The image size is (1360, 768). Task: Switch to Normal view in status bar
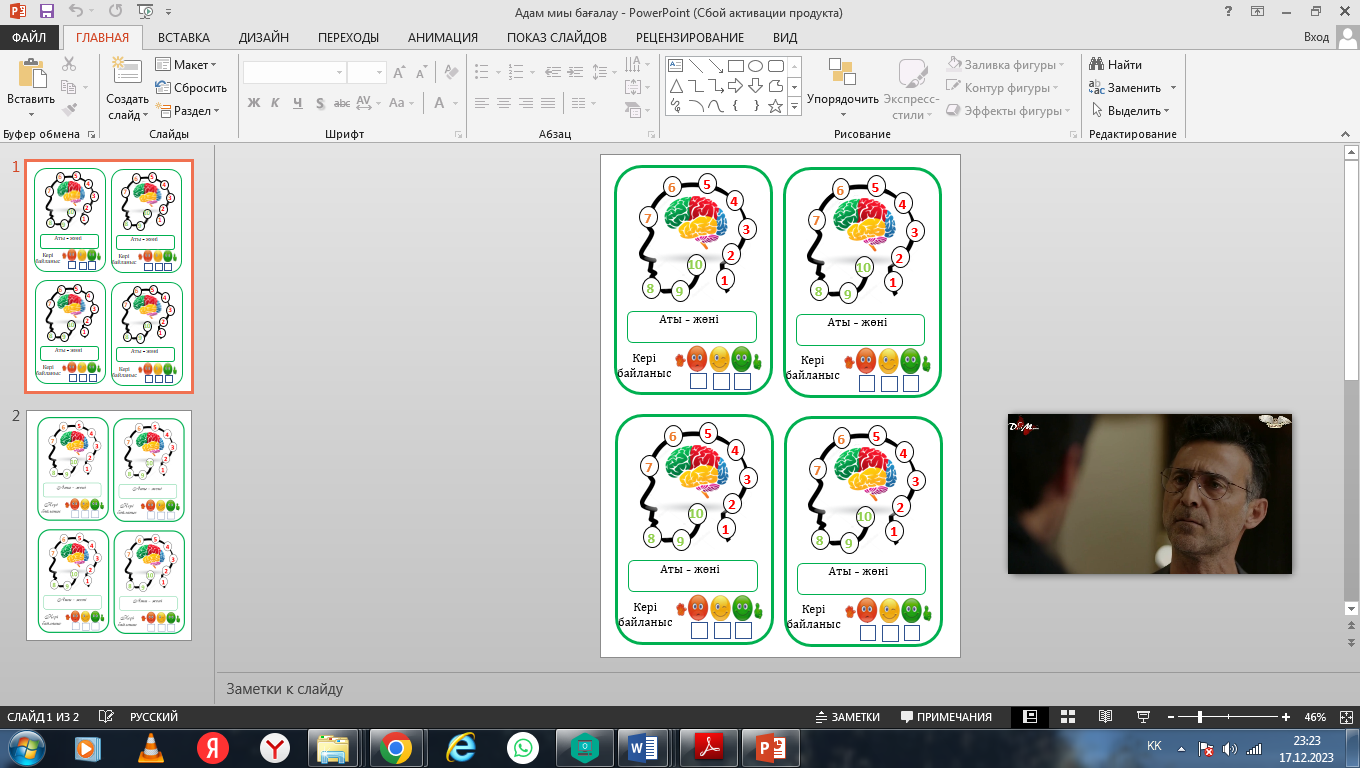click(1029, 717)
